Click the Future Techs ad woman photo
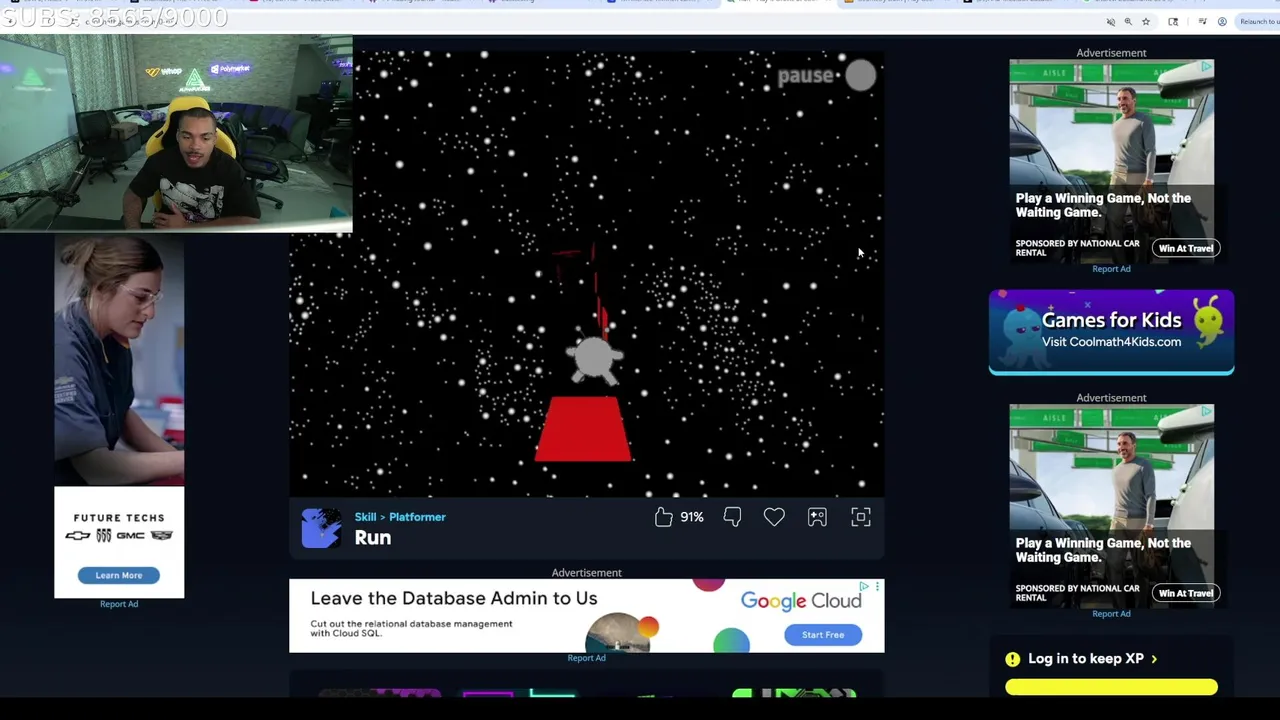 click(119, 360)
